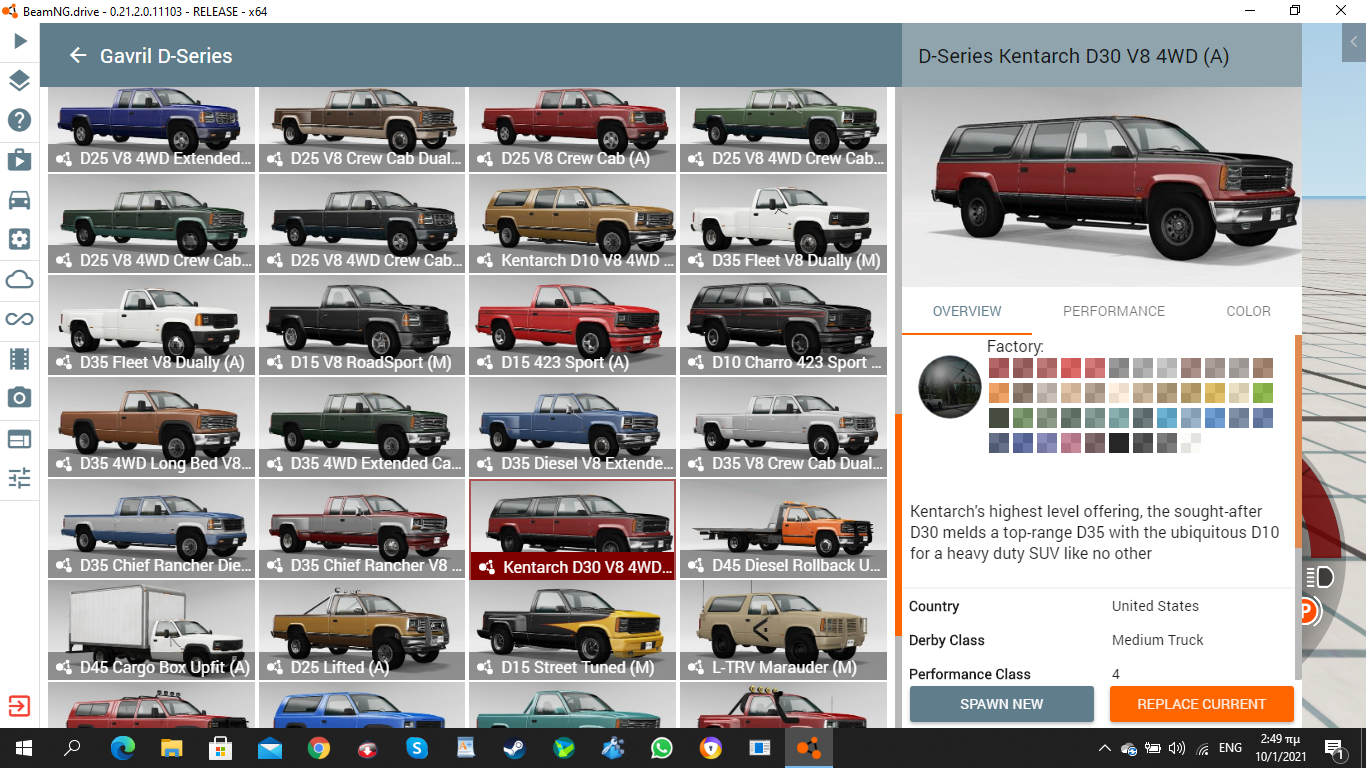Click the red exit icon in sidebar

point(20,706)
